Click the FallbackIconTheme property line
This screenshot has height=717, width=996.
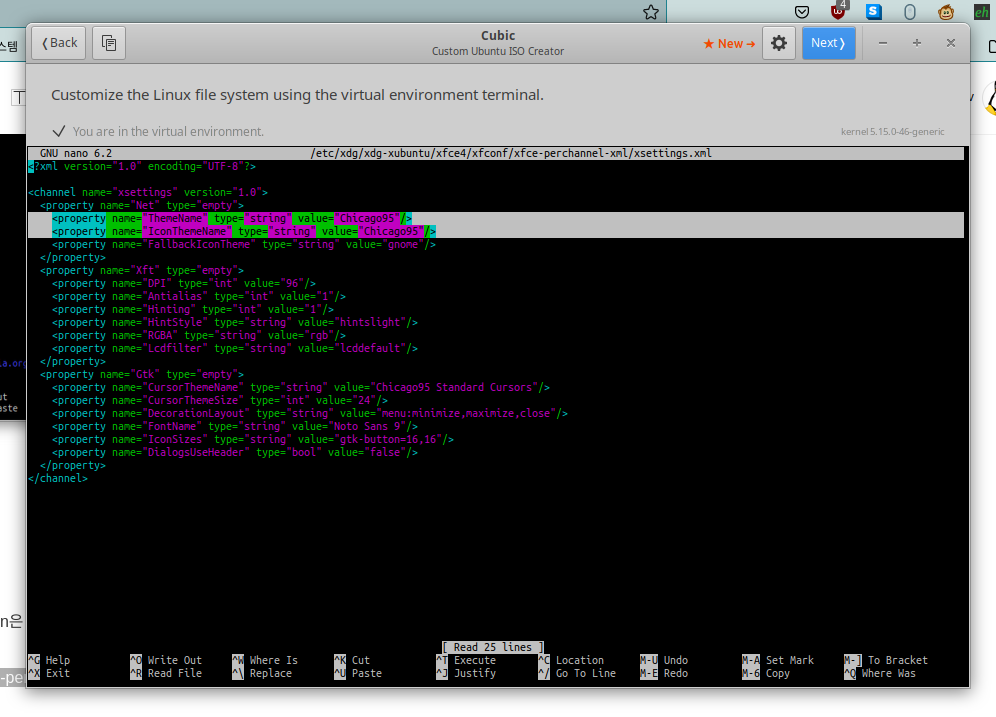(244, 245)
